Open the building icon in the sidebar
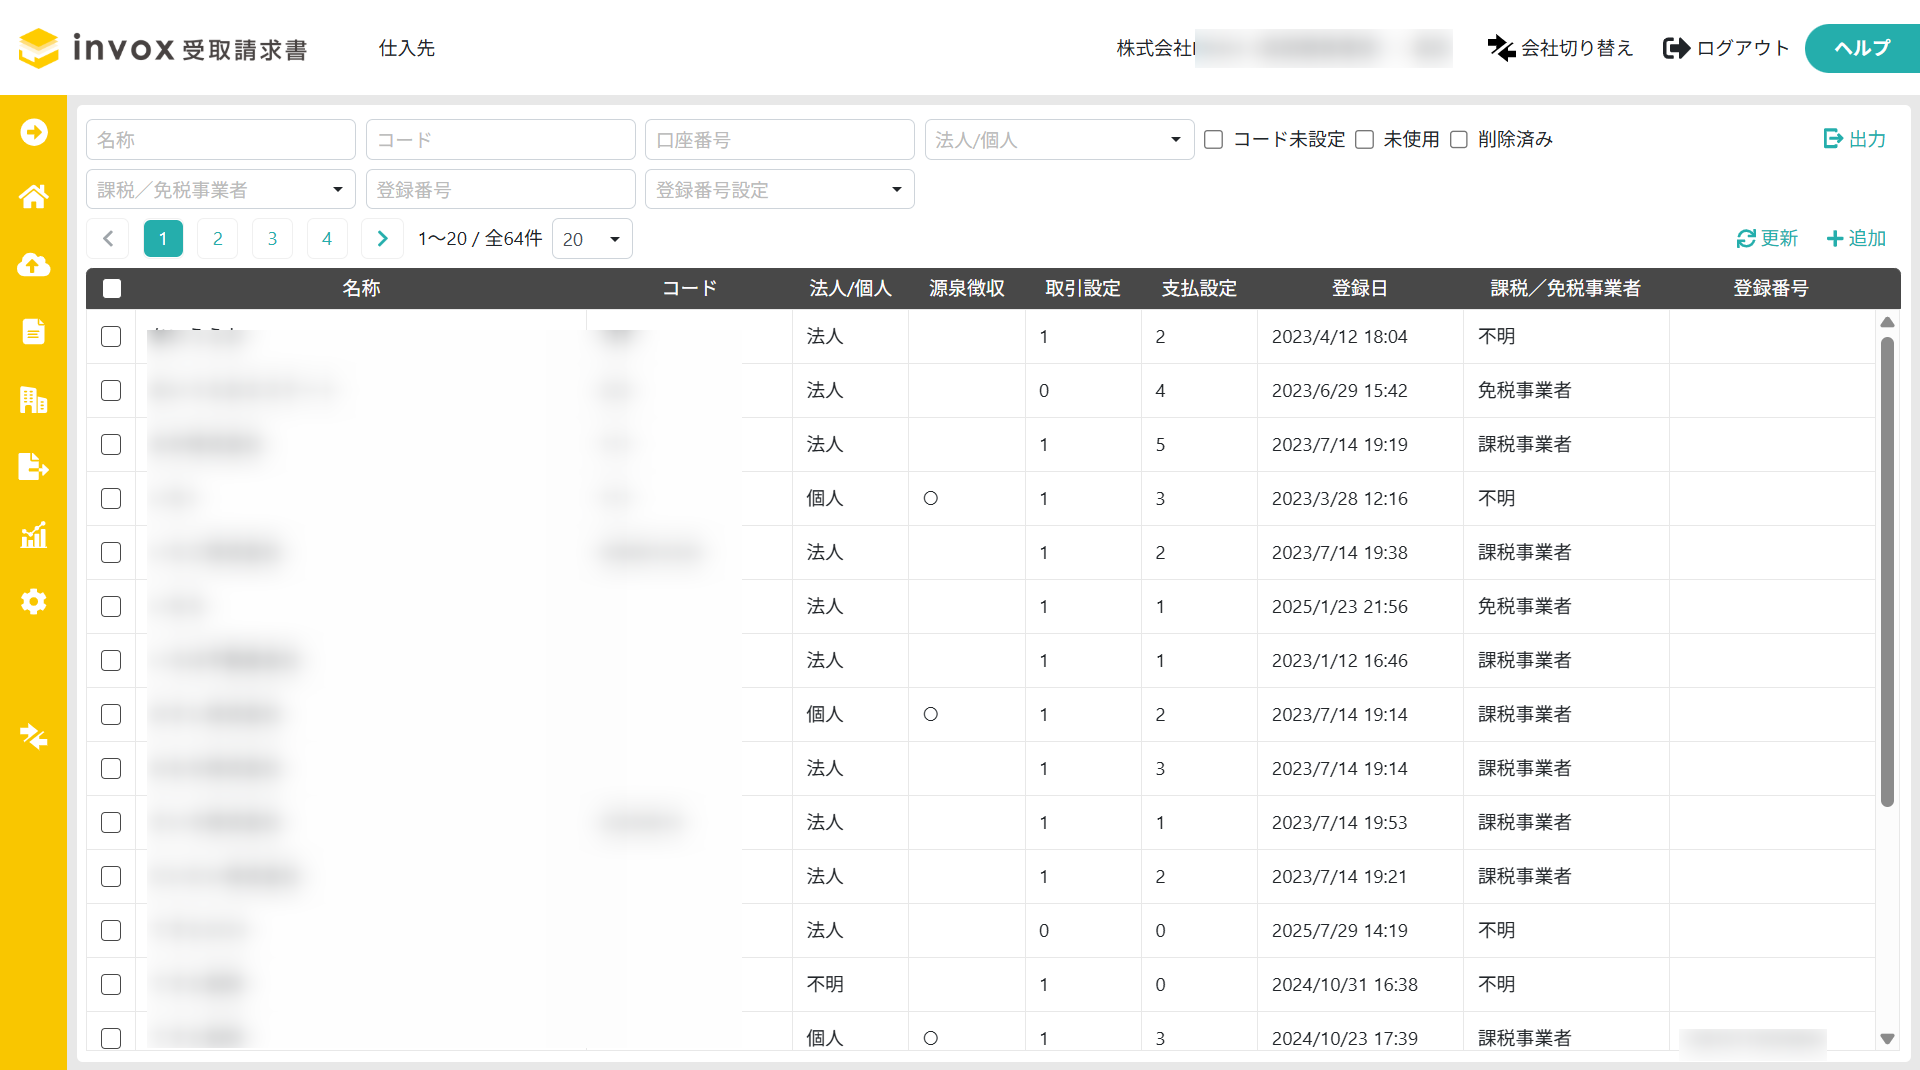This screenshot has width=1920, height=1070. (33, 400)
